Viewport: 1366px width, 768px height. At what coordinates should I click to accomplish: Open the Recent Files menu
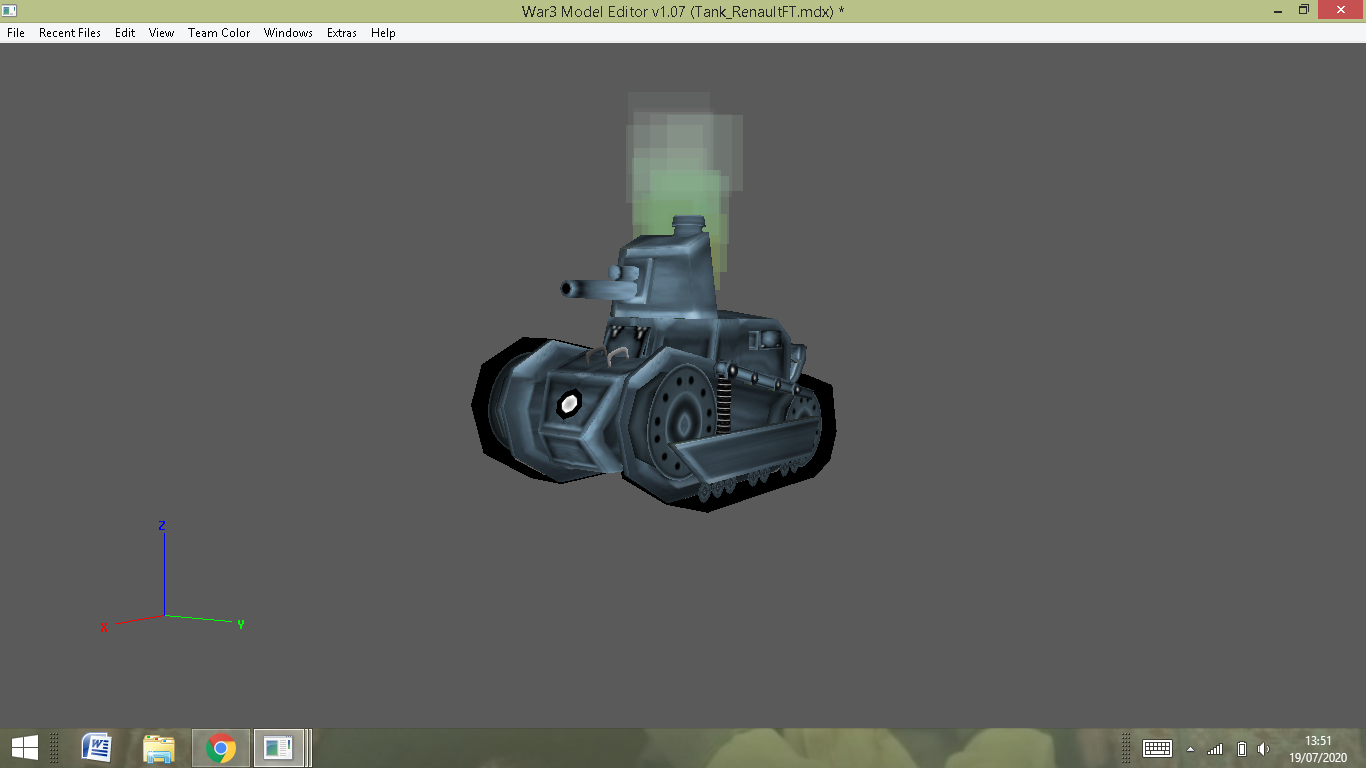click(x=70, y=33)
